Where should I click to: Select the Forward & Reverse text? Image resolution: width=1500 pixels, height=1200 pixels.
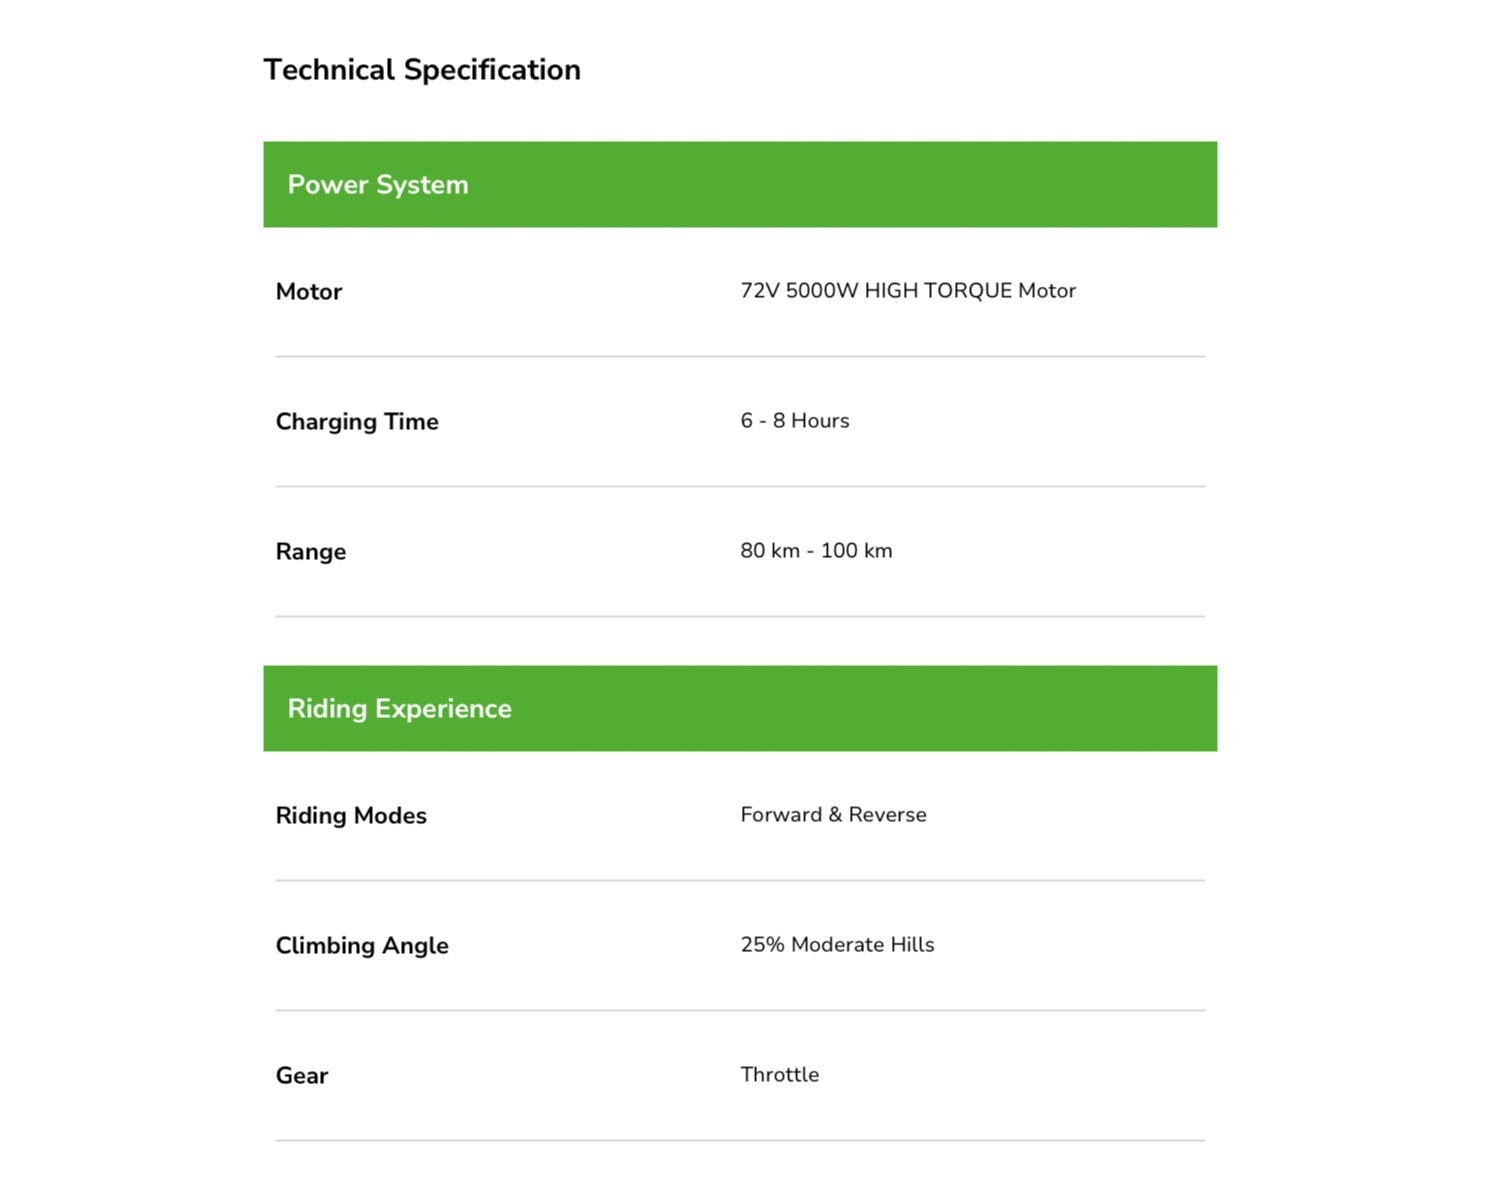[x=833, y=815]
